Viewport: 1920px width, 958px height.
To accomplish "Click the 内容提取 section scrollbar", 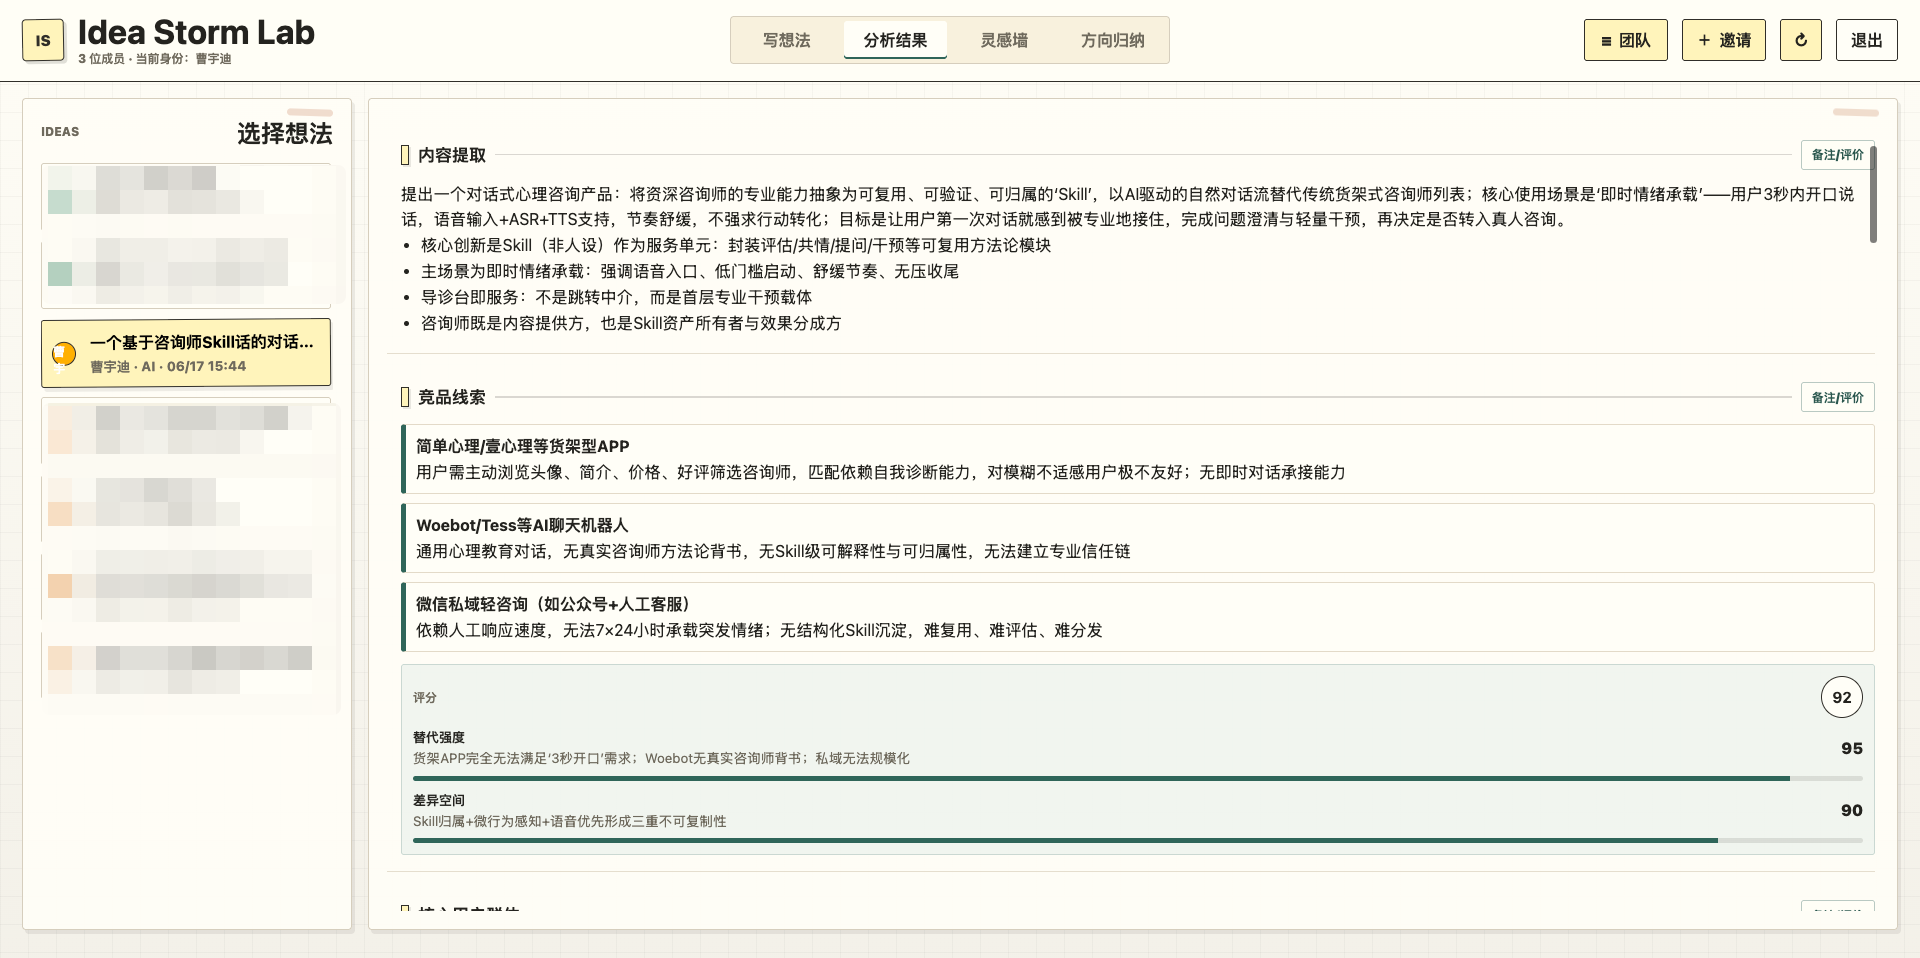I will [x=1873, y=194].
